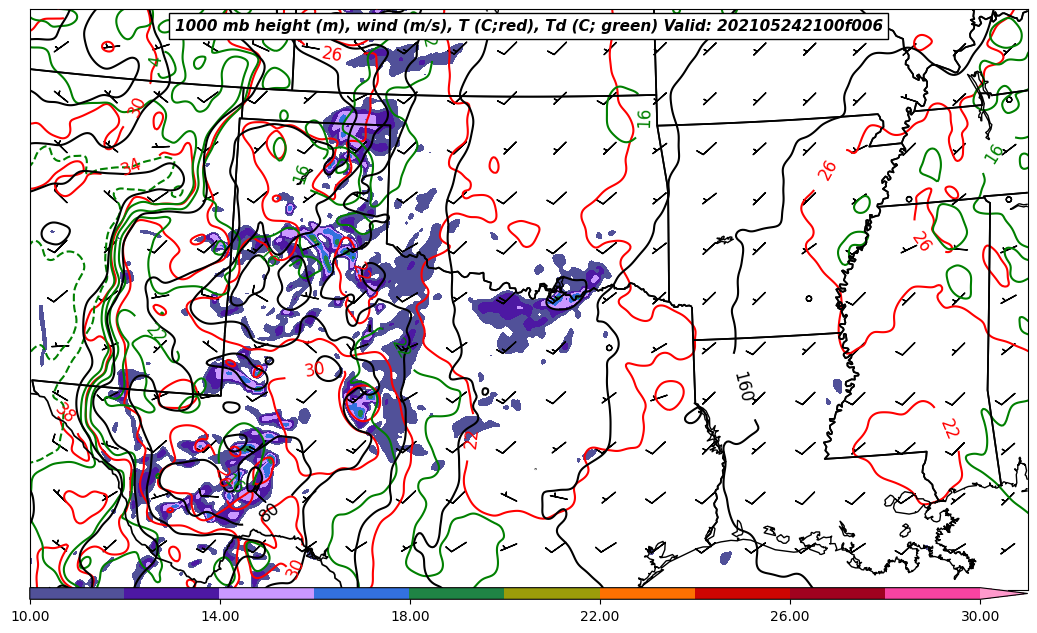Select the dark purple 12–14 colorbar segment
1037x633 pixels.
click(x=172, y=593)
